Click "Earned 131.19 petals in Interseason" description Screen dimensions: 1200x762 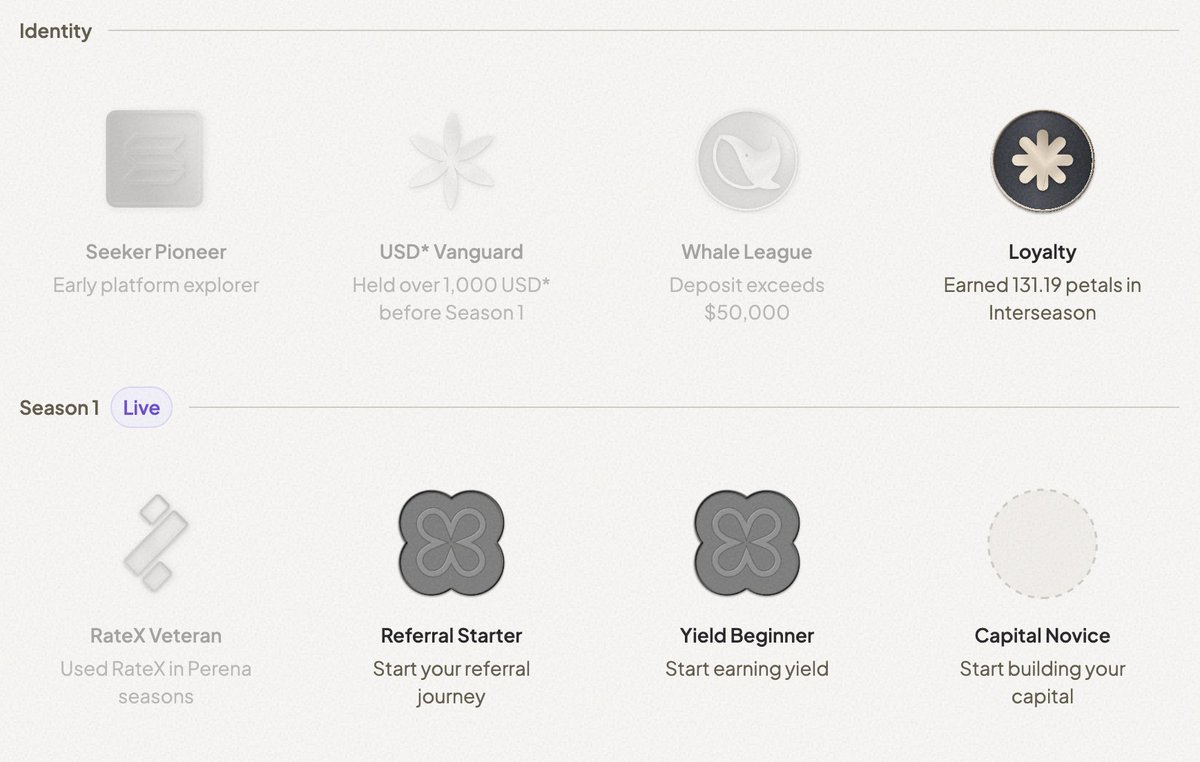pyautogui.click(x=1042, y=299)
